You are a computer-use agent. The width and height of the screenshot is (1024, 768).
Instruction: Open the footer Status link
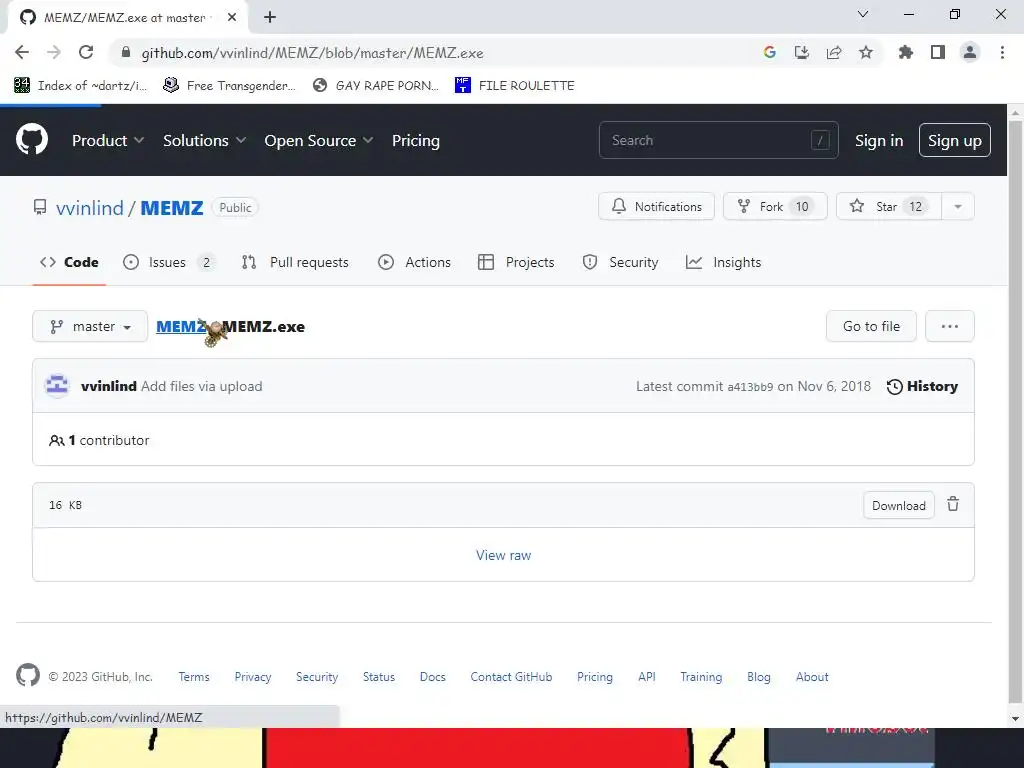coord(379,677)
